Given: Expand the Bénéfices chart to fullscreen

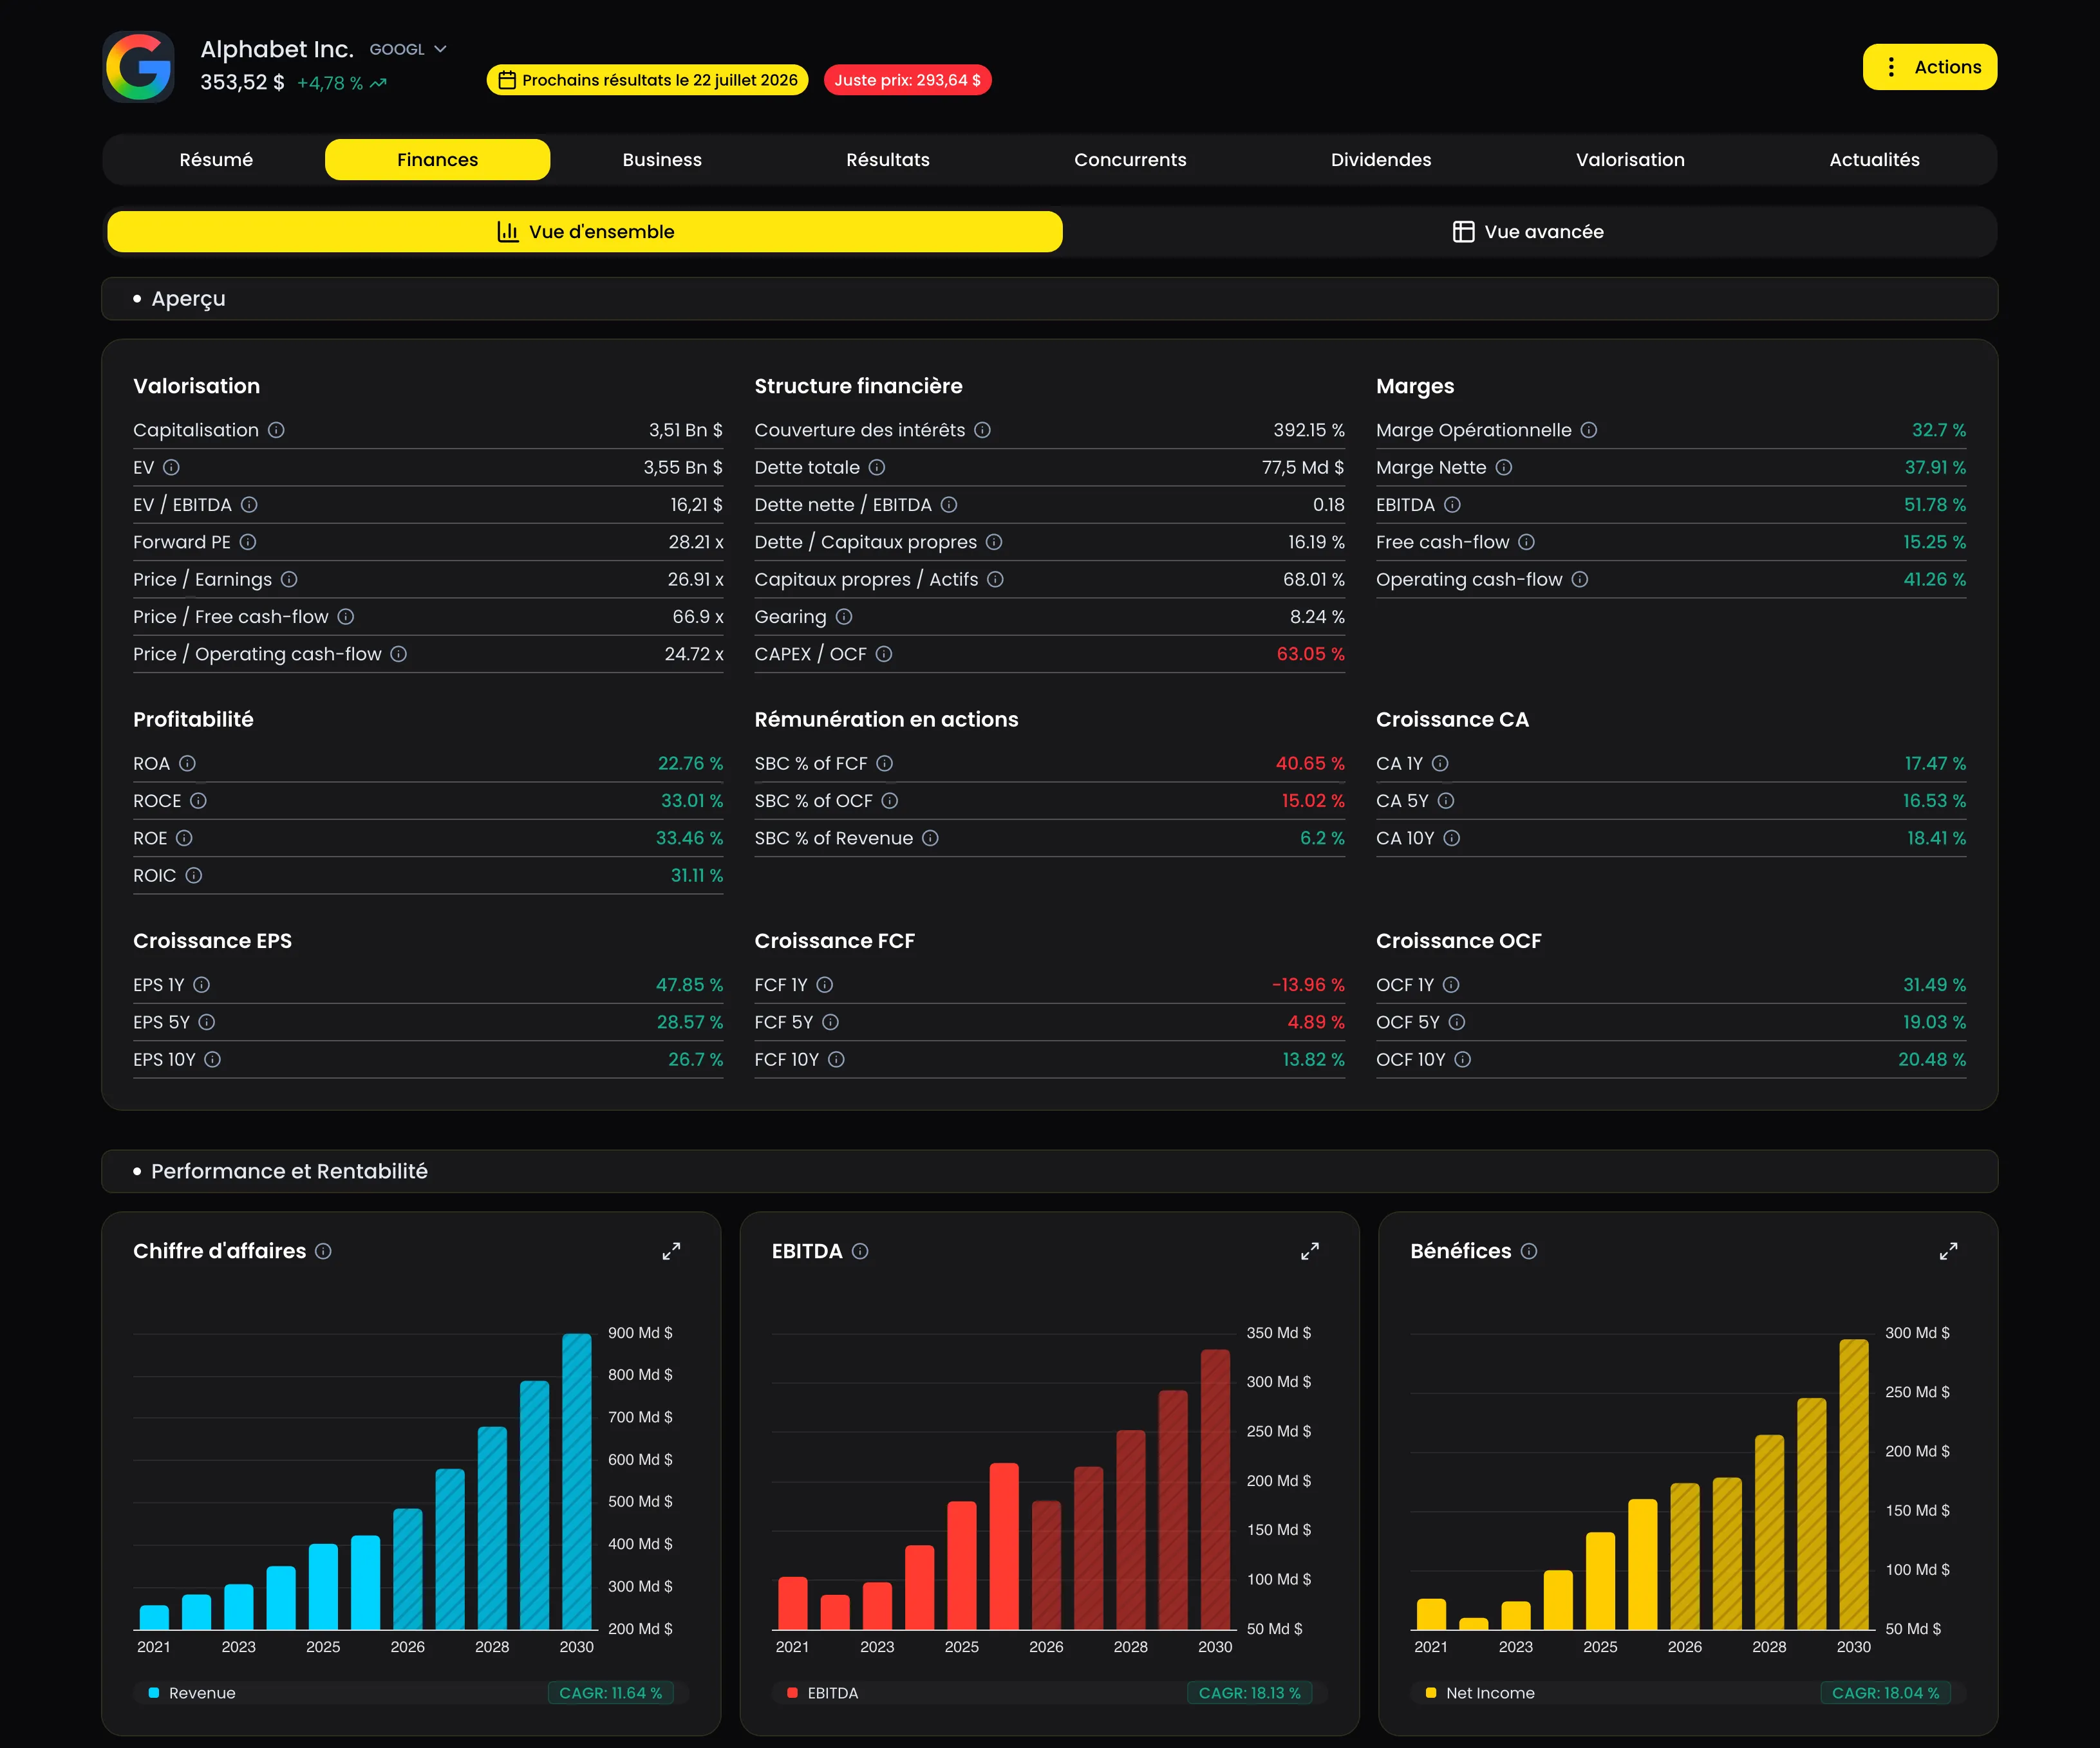Looking at the screenshot, I should (1949, 1251).
